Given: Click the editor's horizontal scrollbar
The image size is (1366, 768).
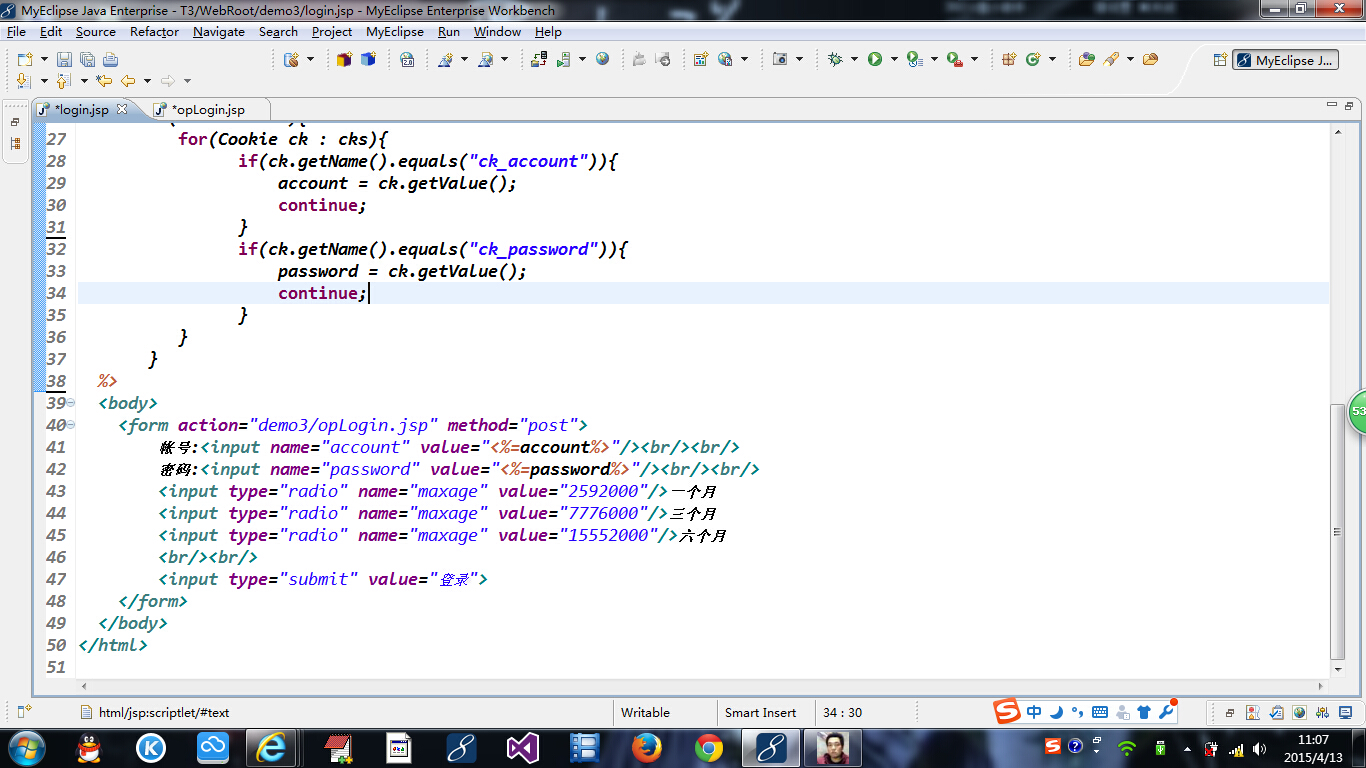Looking at the screenshot, I should click(703, 686).
